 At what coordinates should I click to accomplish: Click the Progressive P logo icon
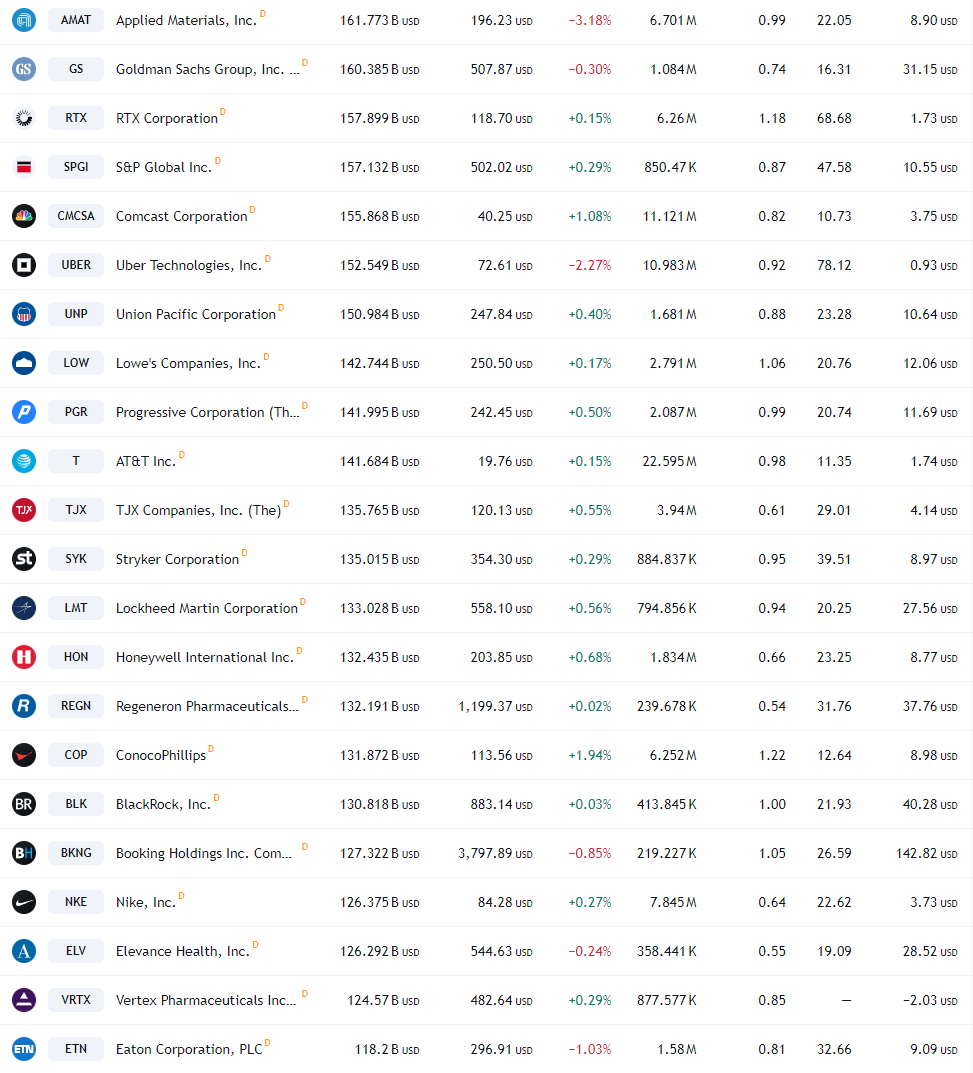[x=24, y=412]
